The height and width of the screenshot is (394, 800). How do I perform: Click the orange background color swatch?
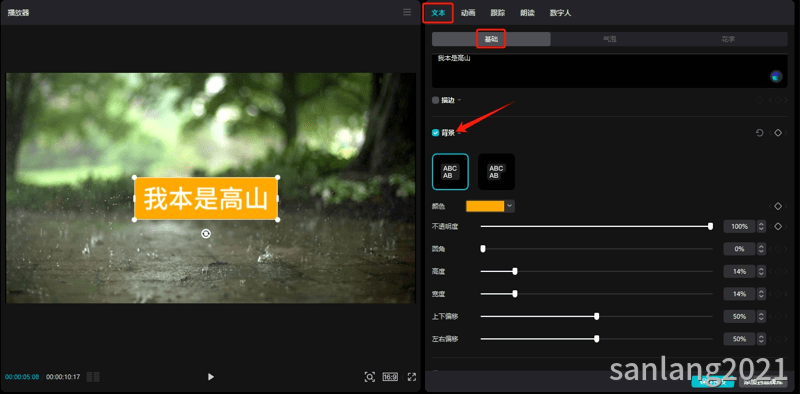485,206
